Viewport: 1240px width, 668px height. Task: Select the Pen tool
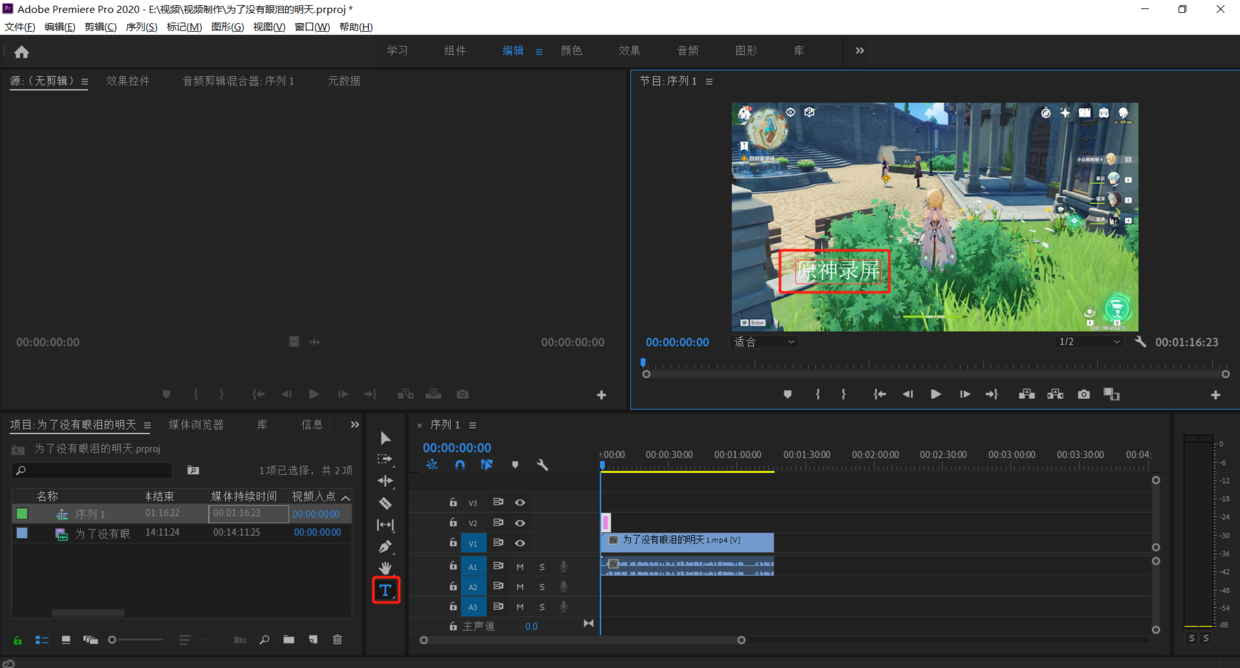click(385, 547)
